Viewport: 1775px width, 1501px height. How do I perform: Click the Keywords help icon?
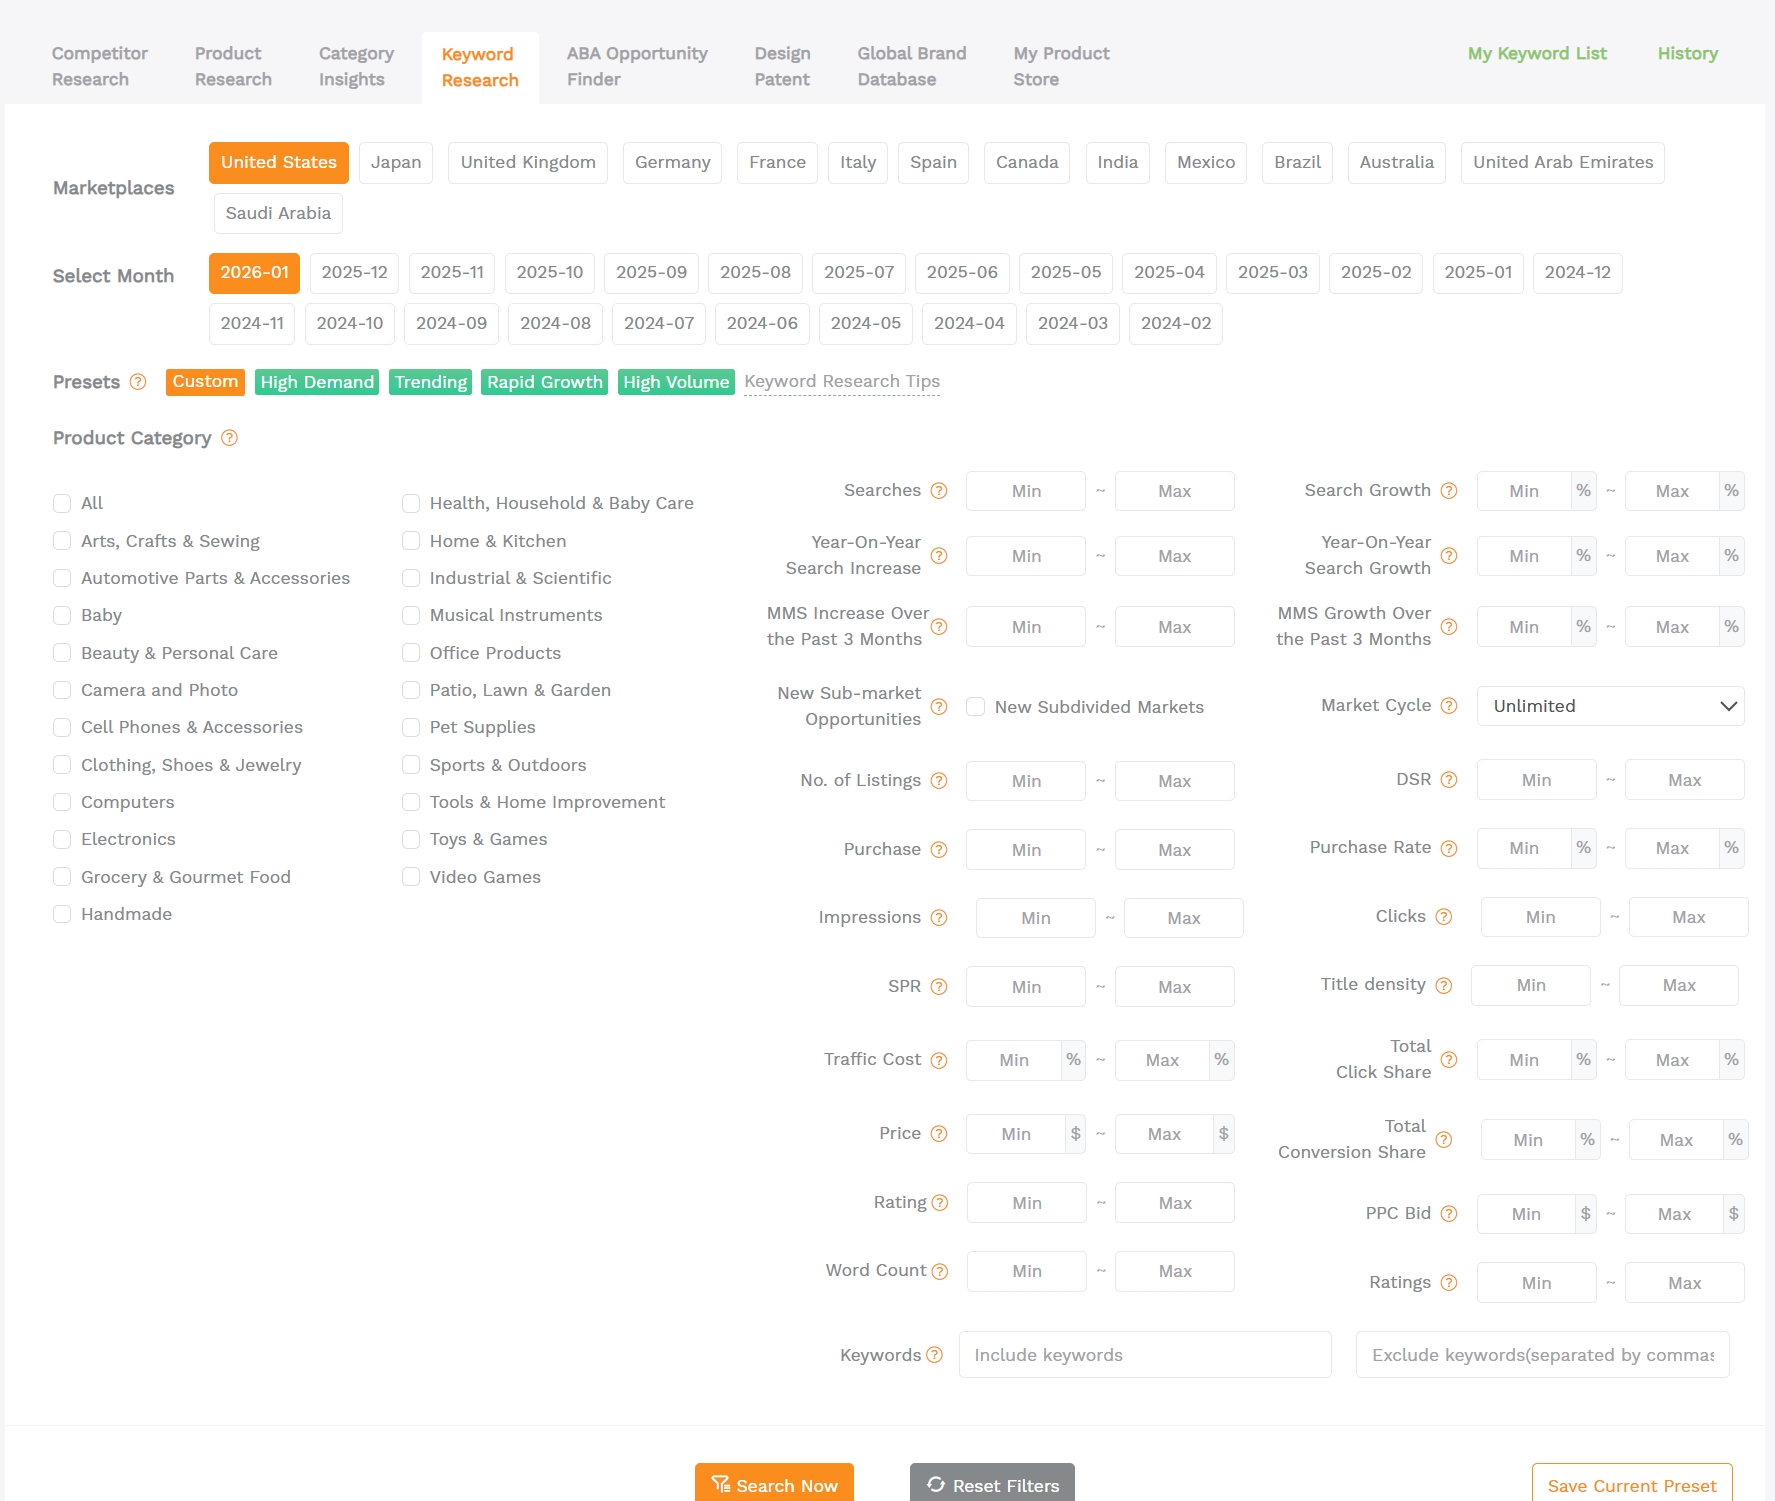pos(935,1355)
